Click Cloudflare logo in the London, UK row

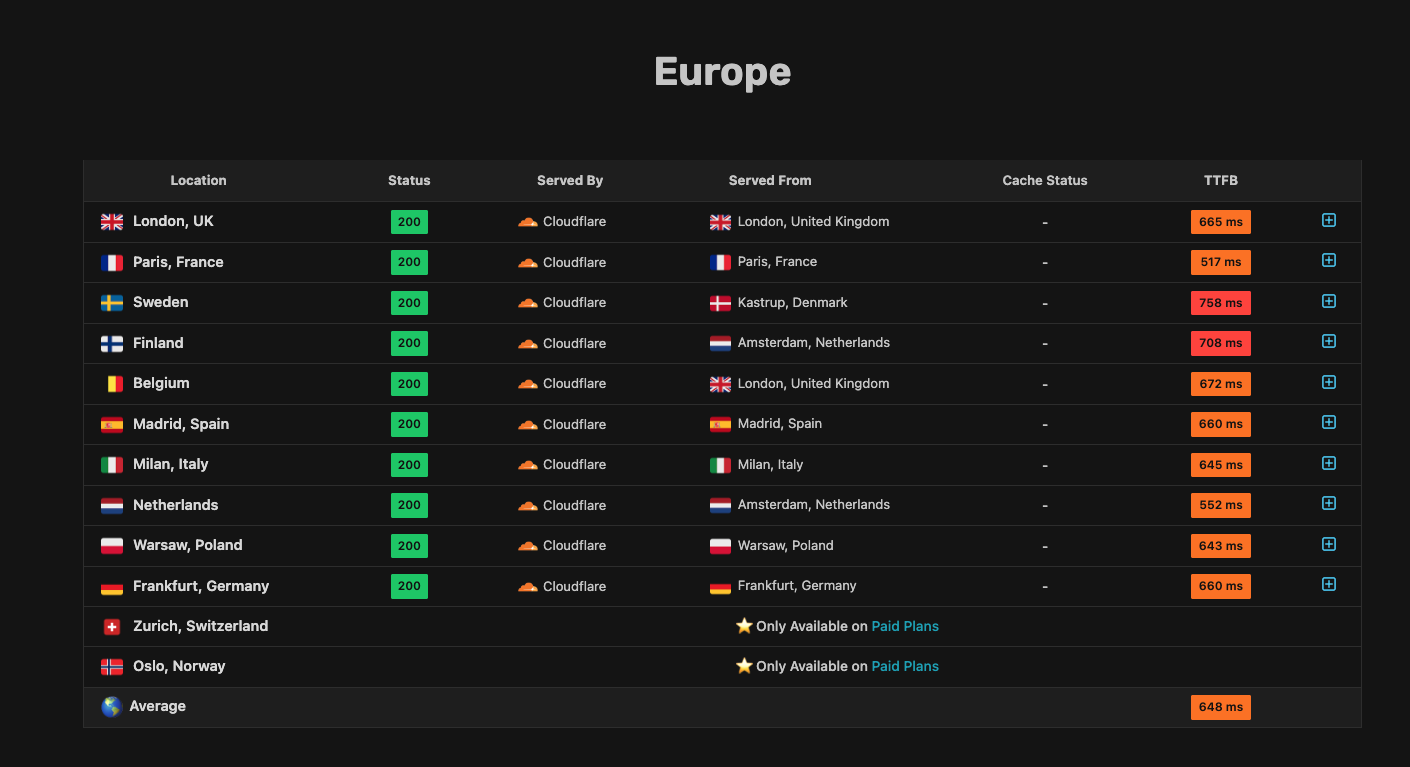[528, 222]
